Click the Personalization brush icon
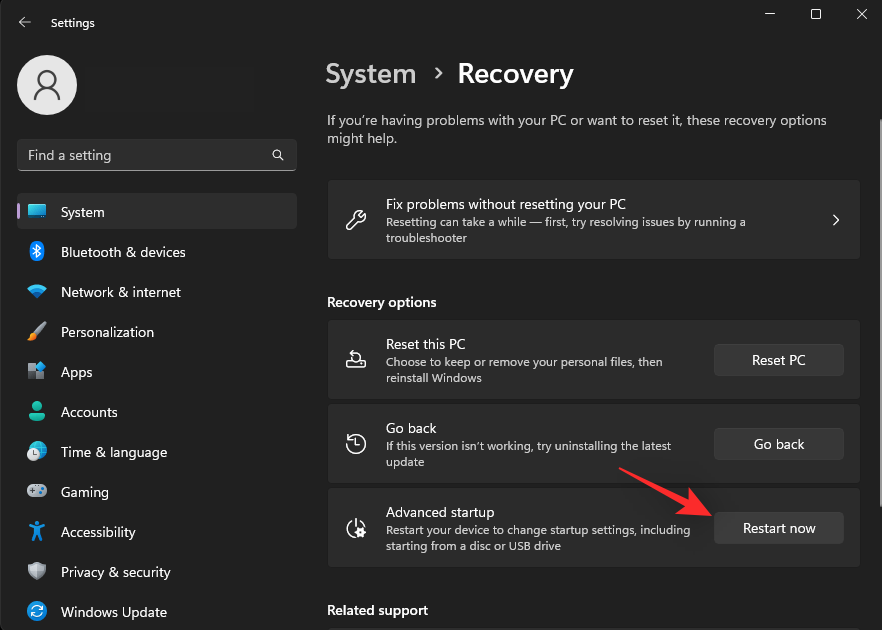The height and width of the screenshot is (630, 882). (37, 332)
